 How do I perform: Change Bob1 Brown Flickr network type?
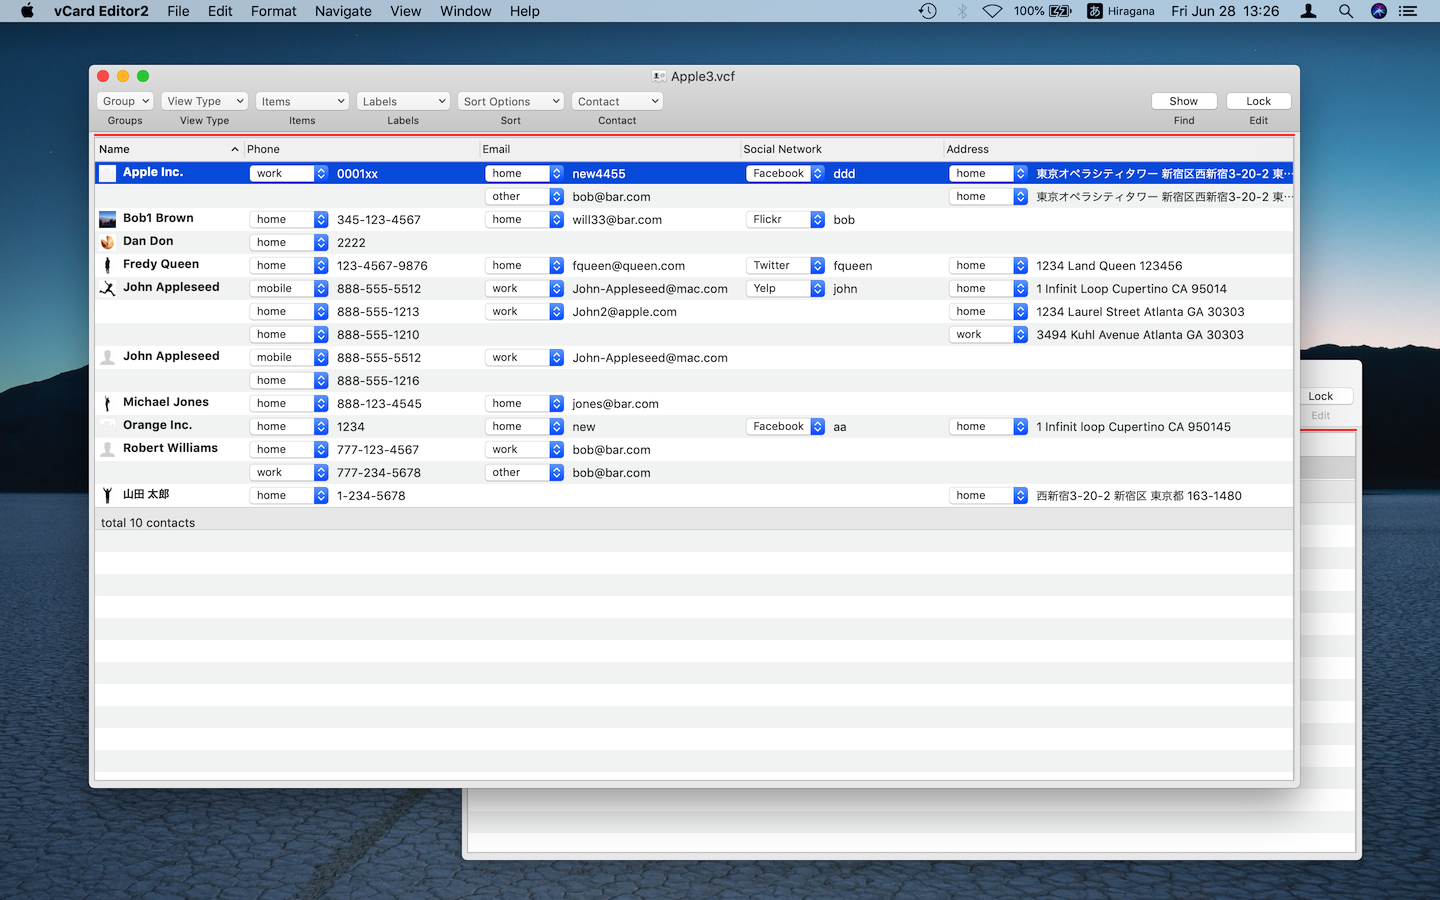[785, 219]
